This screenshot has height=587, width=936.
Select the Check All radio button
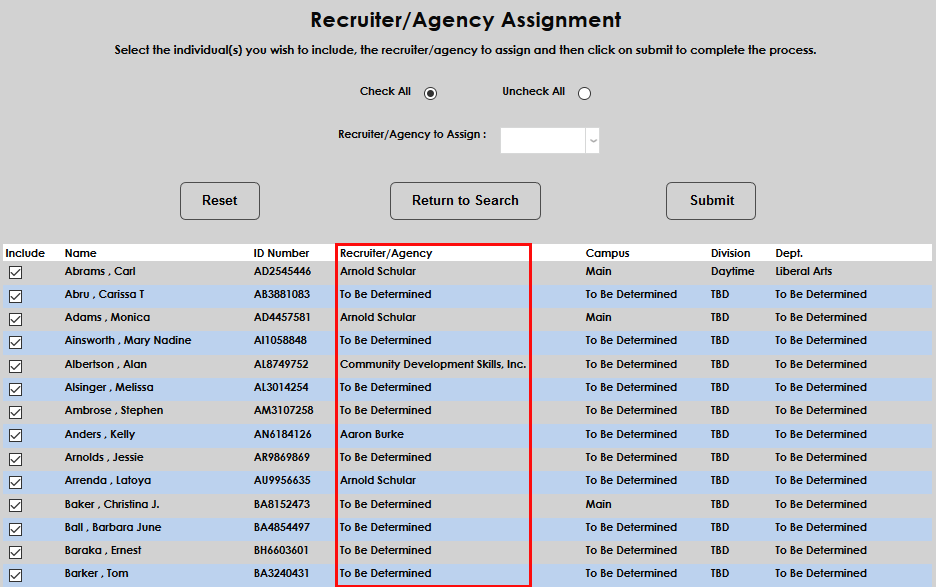click(x=430, y=92)
